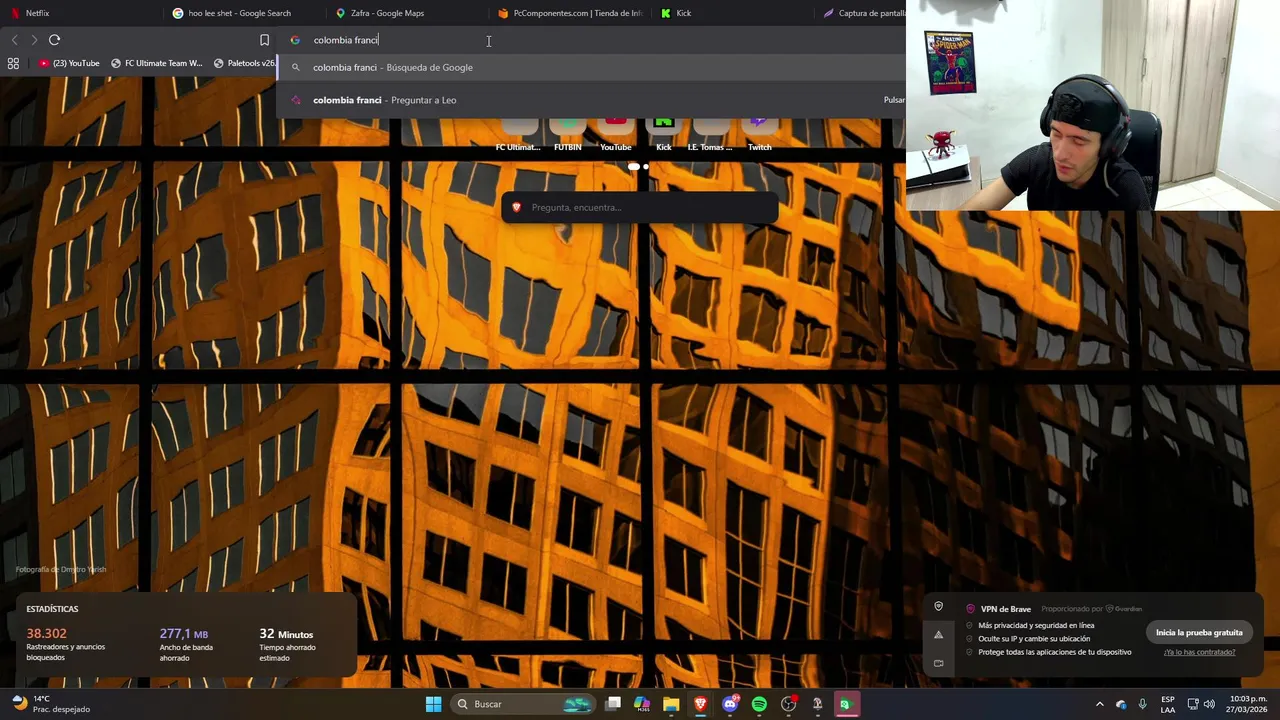Screen dimensions: 1280x720
Task: Switch to the Netflix tab
Action: 80,13
